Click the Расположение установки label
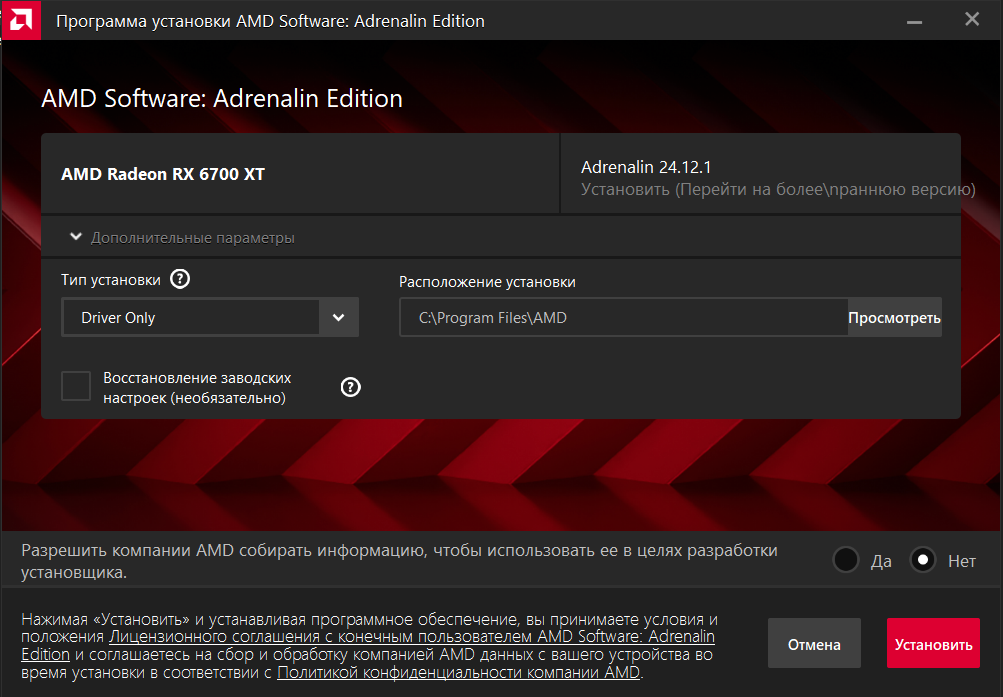This screenshot has height=697, width=1003. point(487,281)
